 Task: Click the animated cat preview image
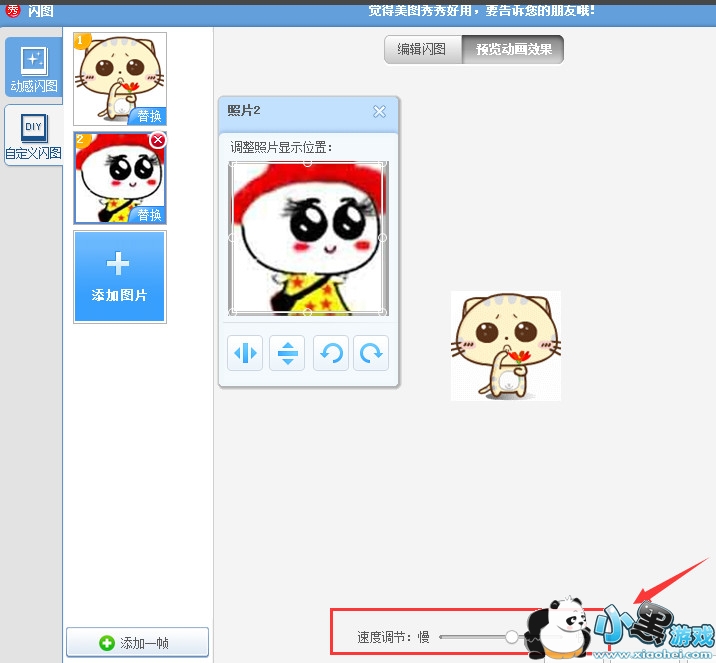506,346
